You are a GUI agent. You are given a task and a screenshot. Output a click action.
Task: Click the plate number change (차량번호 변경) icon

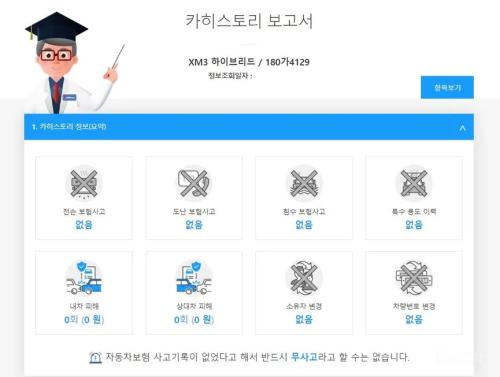click(414, 278)
